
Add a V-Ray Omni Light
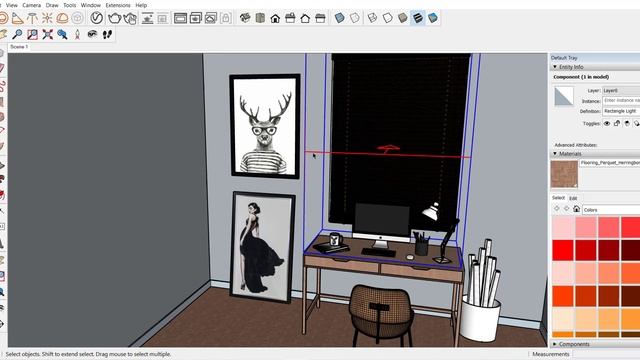pyautogui.click(x=47, y=18)
